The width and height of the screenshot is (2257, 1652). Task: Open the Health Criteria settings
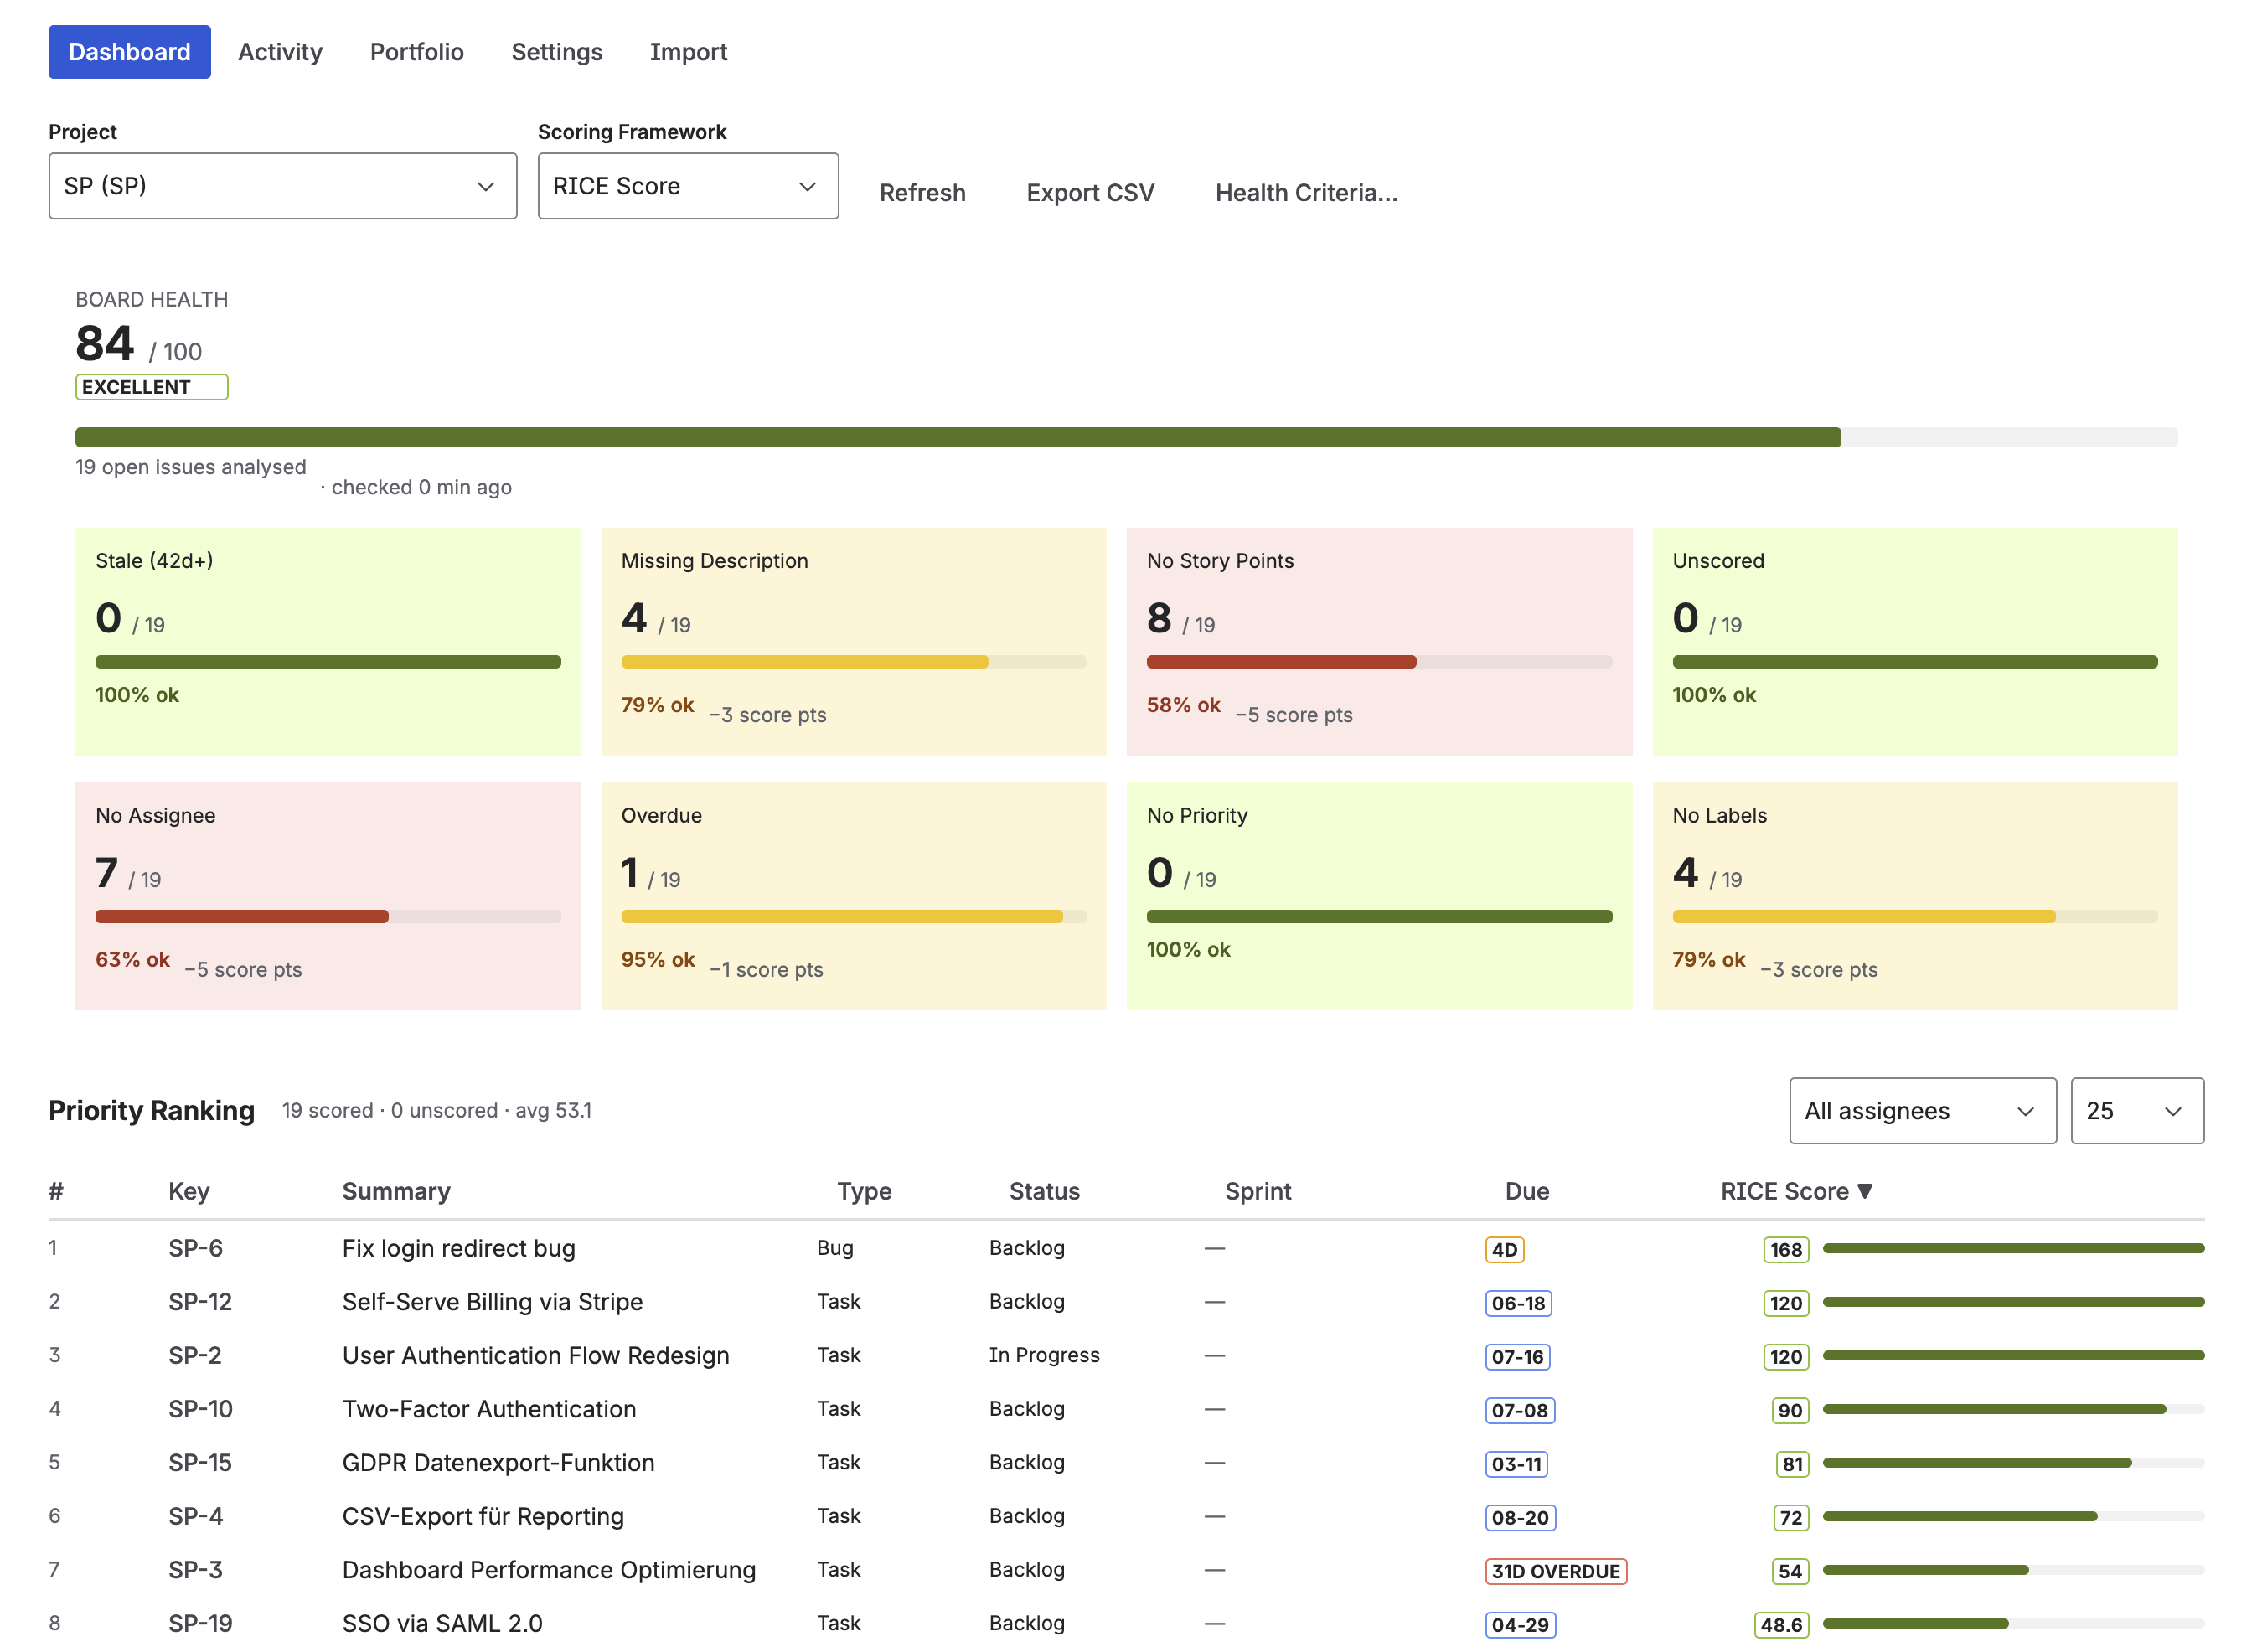(x=1306, y=192)
